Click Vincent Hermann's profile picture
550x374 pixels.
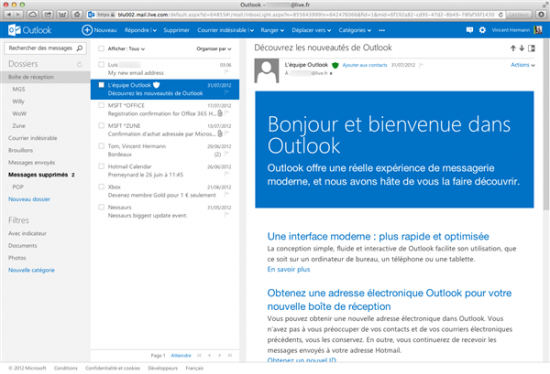pyautogui.click(x=538, y=30)
